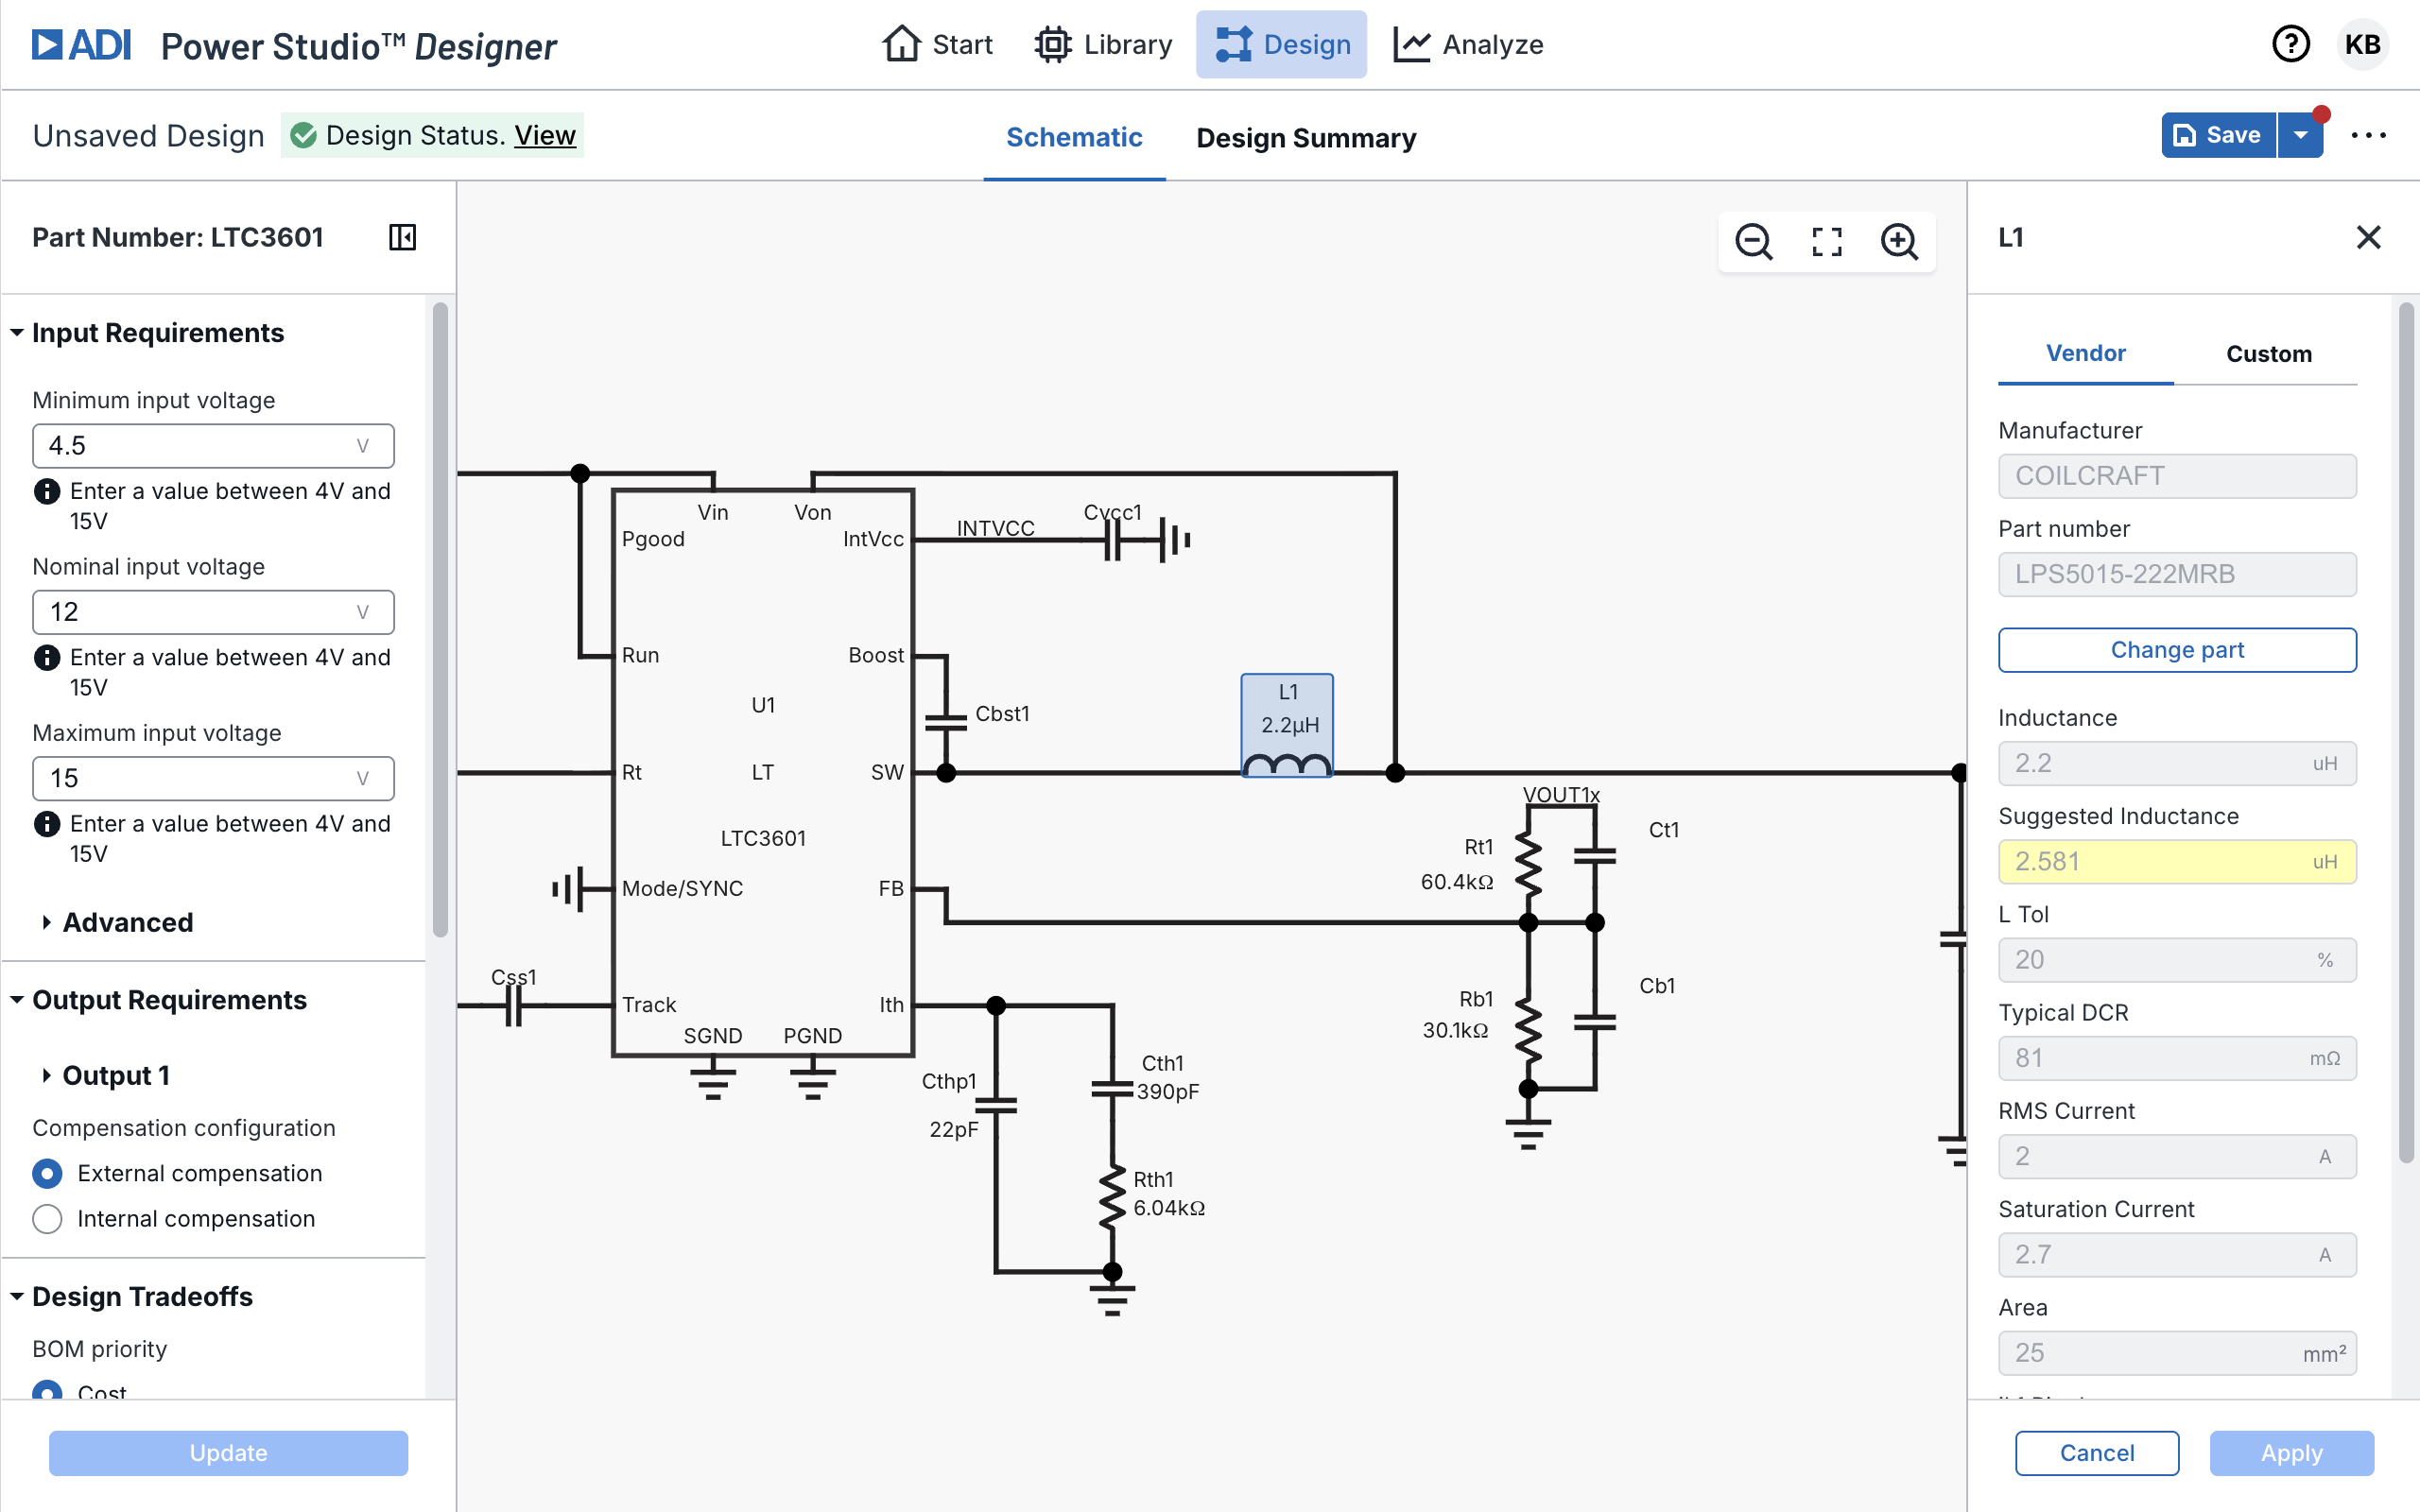Edit the Minimum input voltage field
This screenshot has height=1512, width=2420.
pos(213,446)
